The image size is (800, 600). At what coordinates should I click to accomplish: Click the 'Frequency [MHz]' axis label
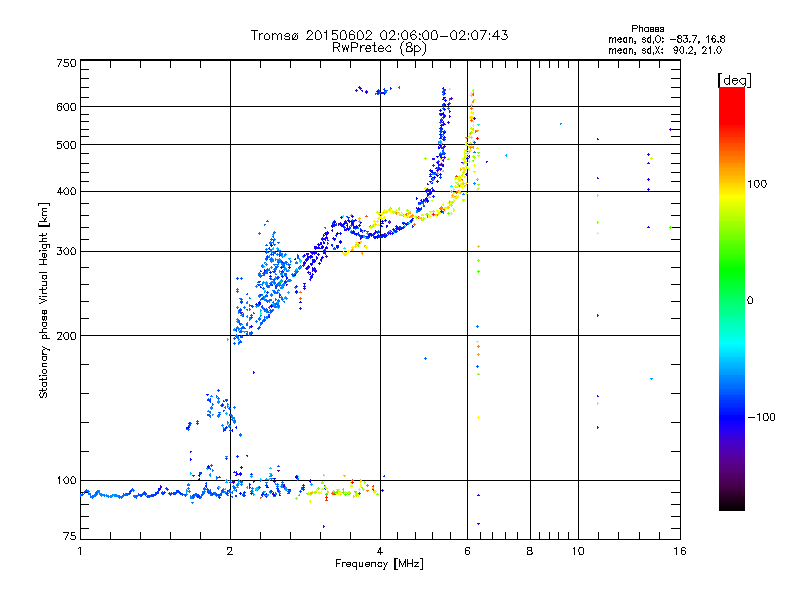[x=379, y=564]
